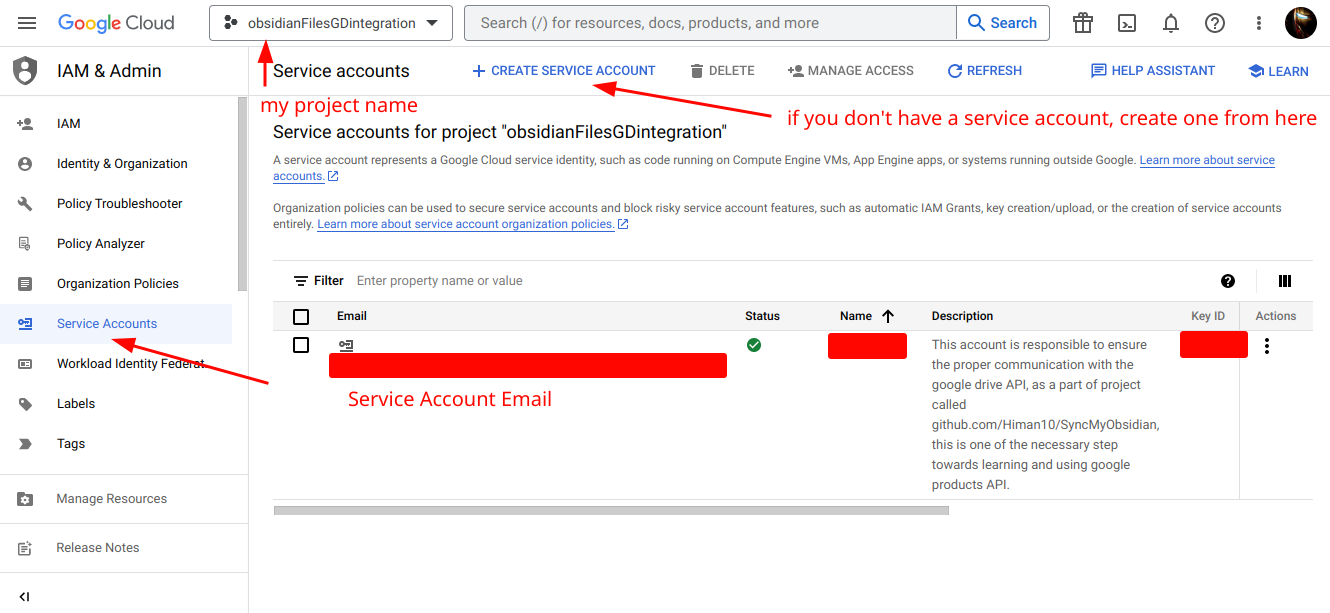Sort by Email column header
Image resolution: width=1330 pixels, height=613 pixels.
352,316
